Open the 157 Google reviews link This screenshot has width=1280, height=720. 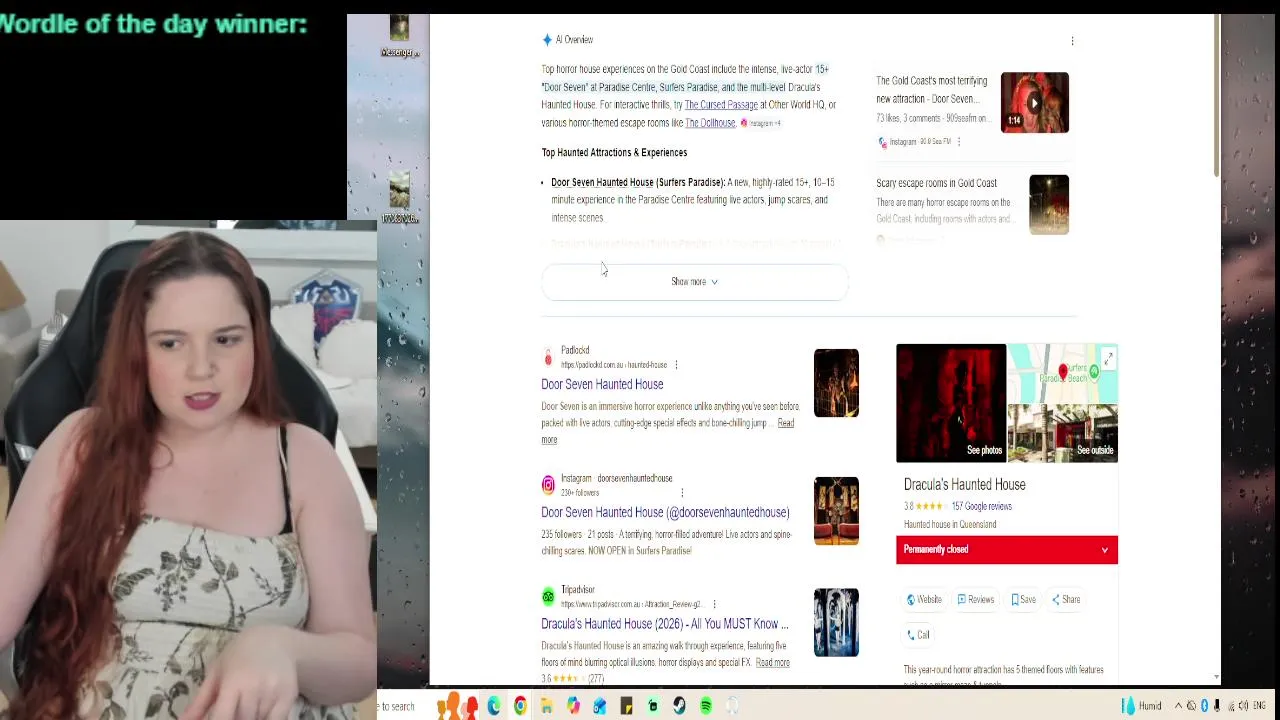(x=981, y=506)
